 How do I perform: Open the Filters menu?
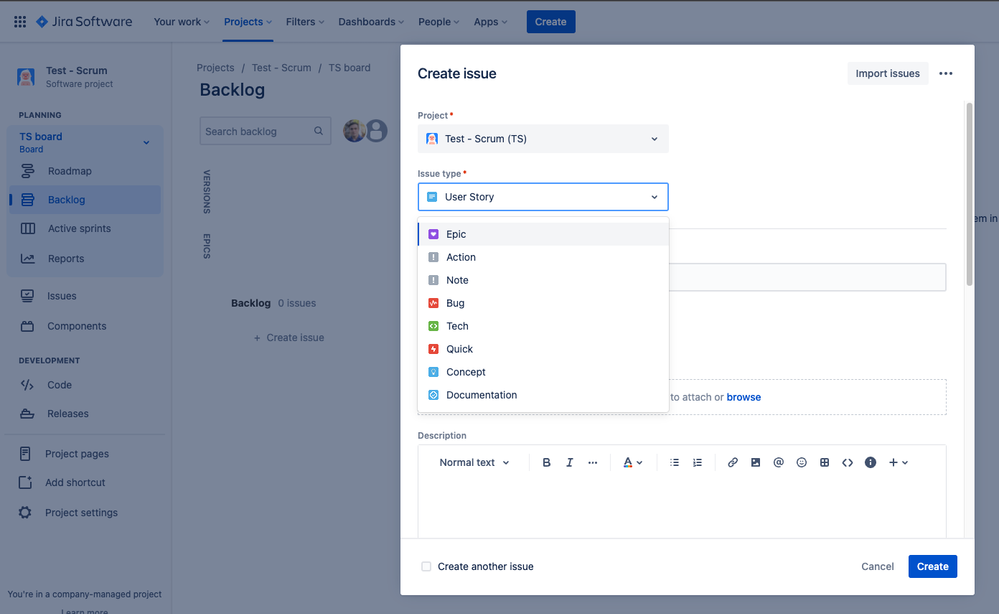(x=305, y=22)
